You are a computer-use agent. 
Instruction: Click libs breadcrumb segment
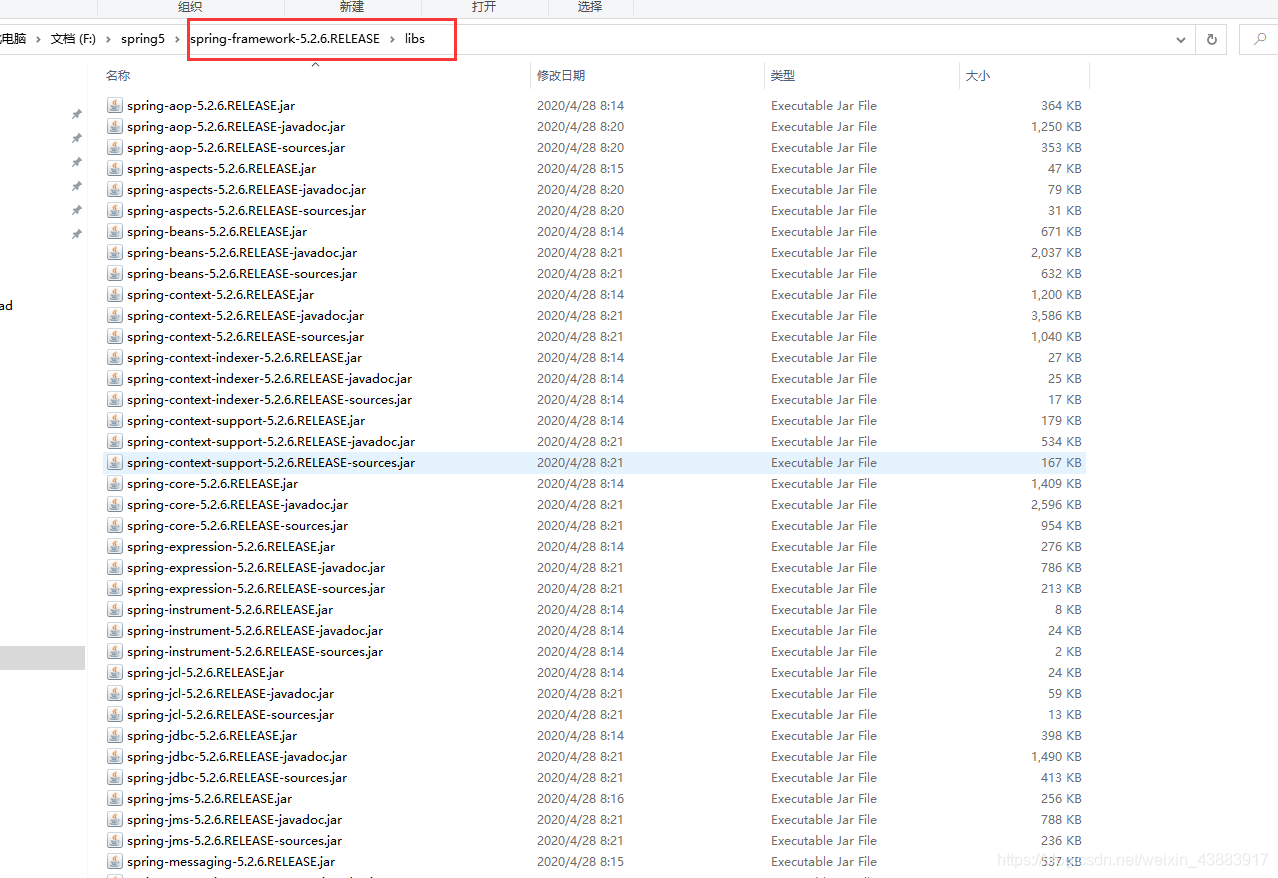[x=415, y=39]
